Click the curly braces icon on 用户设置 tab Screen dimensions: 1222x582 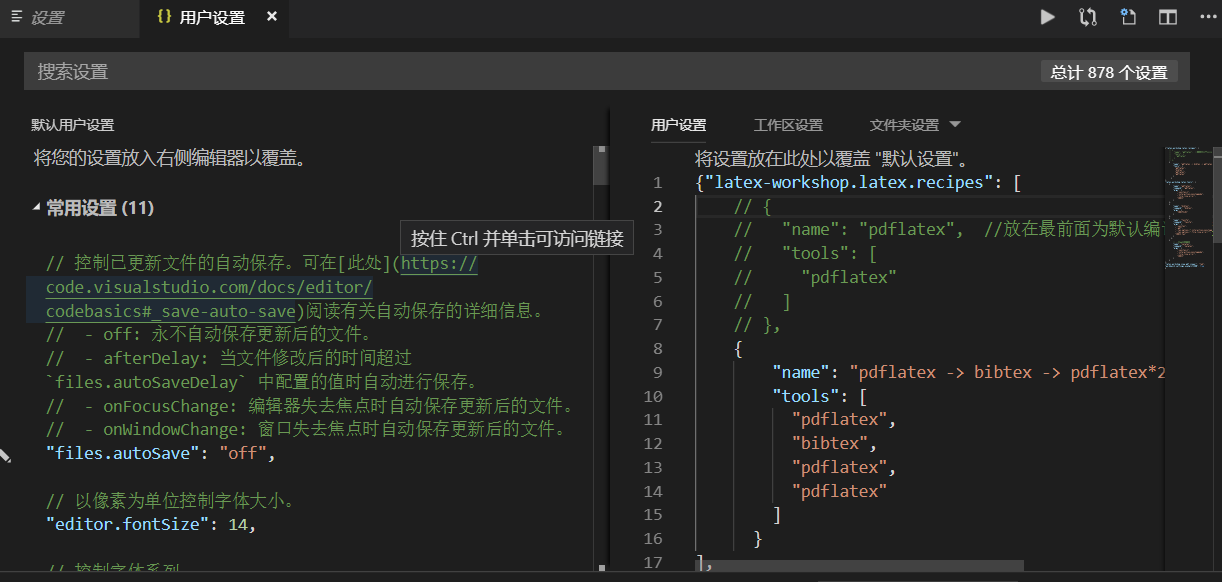[x=164, y=17]
